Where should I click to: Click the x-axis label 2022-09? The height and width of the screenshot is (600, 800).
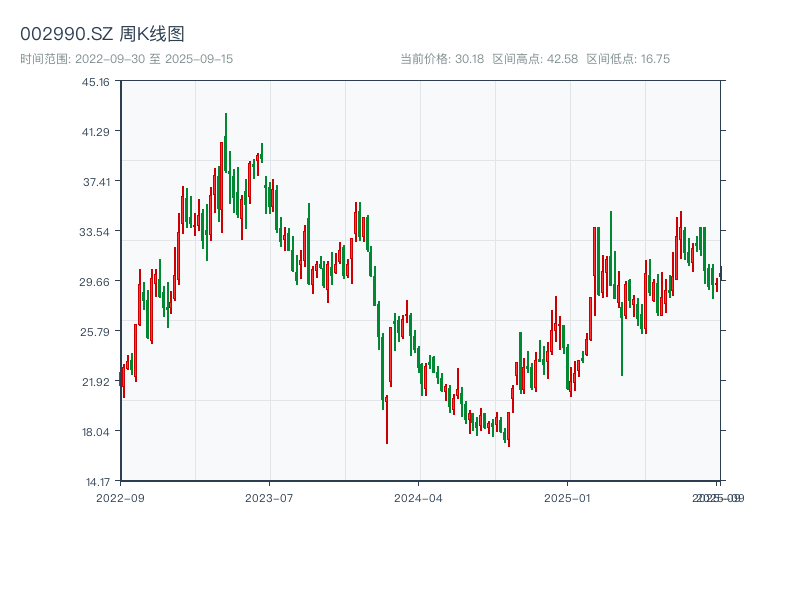(x=120, y=498)
